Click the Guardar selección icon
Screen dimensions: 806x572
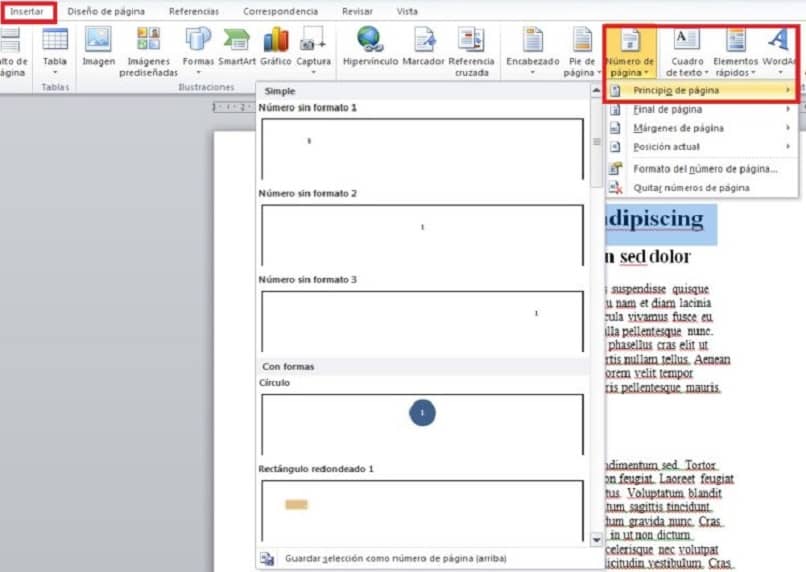267,559
